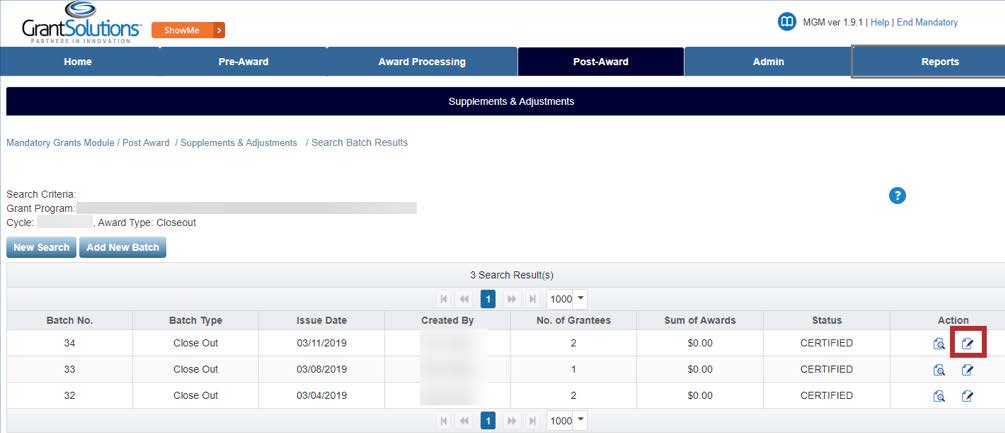View details of batch 32

pyautogui.click(x=939, y=396)
